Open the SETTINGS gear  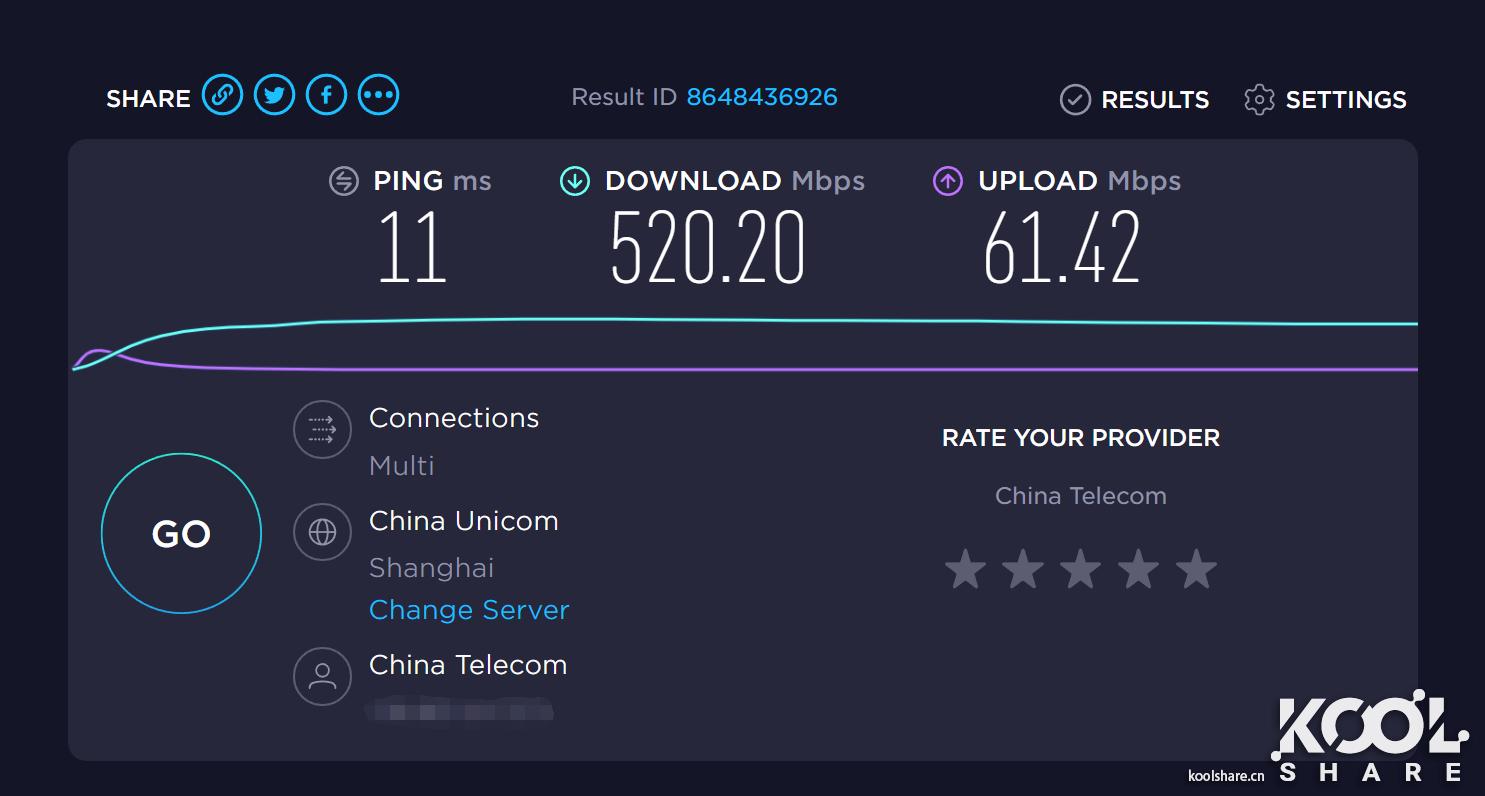click(1259, 99)
